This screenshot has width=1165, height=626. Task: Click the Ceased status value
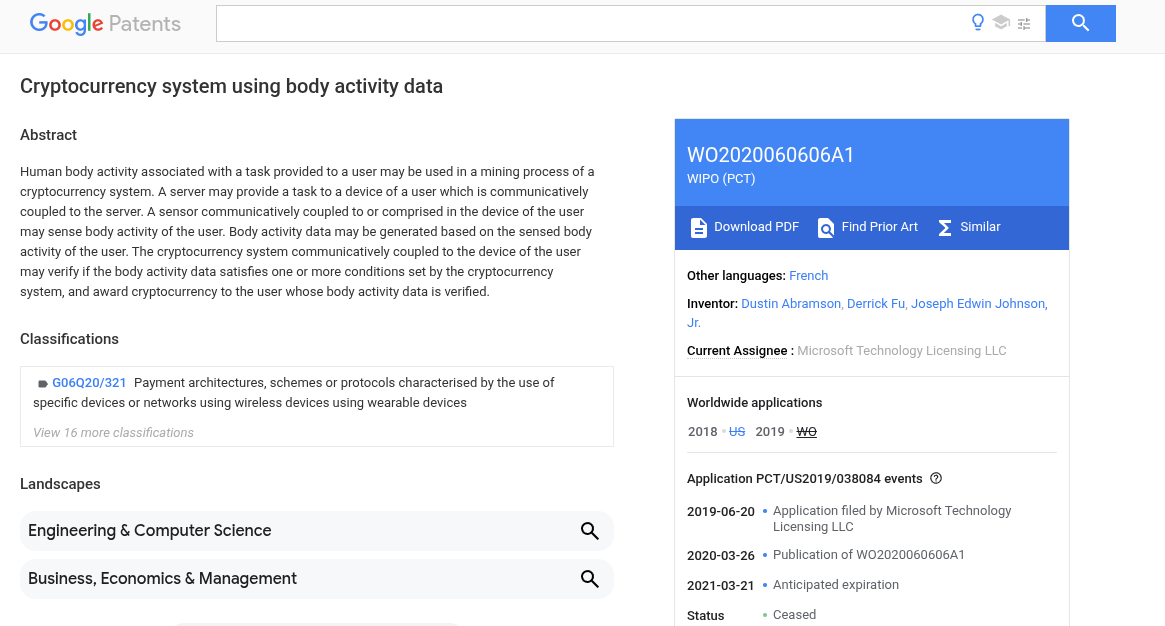pos(794,615)
